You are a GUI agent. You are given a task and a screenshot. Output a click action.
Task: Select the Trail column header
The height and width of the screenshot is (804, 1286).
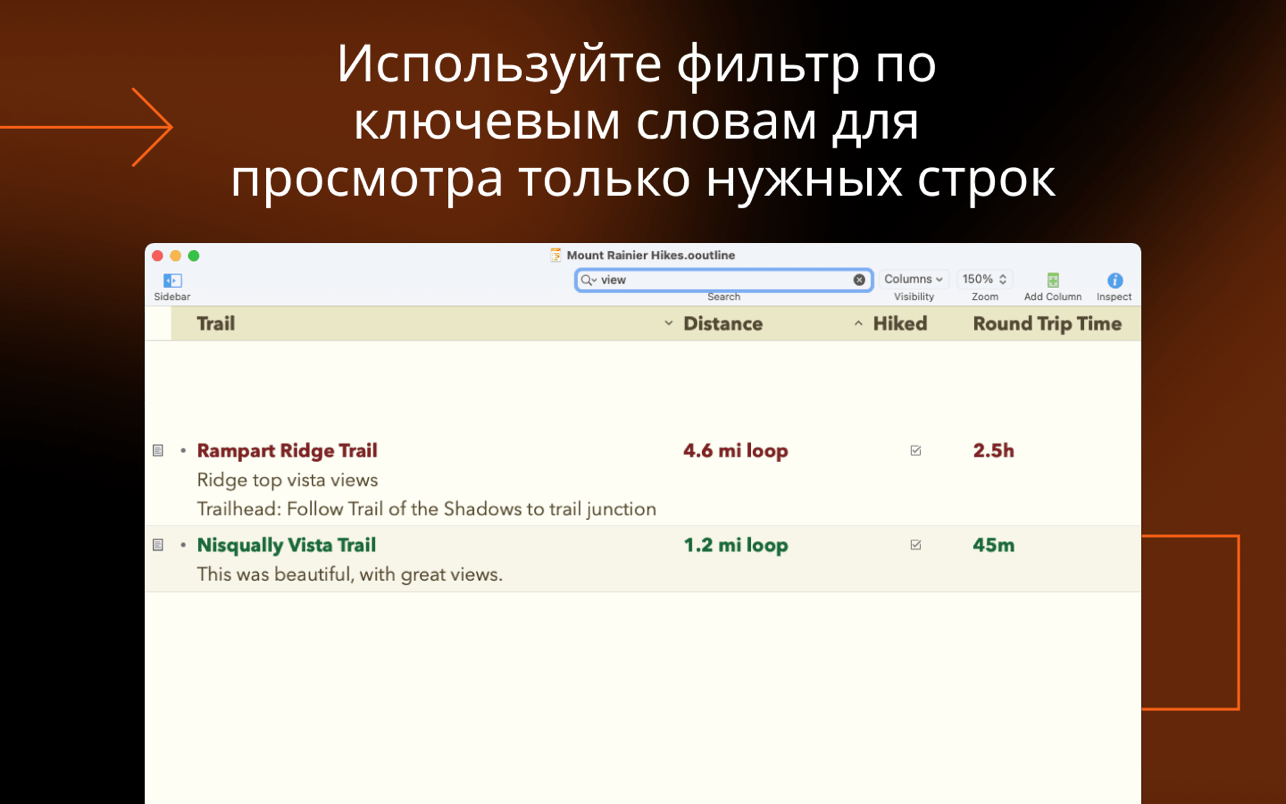pyautogui.click(x=216, y=324)
